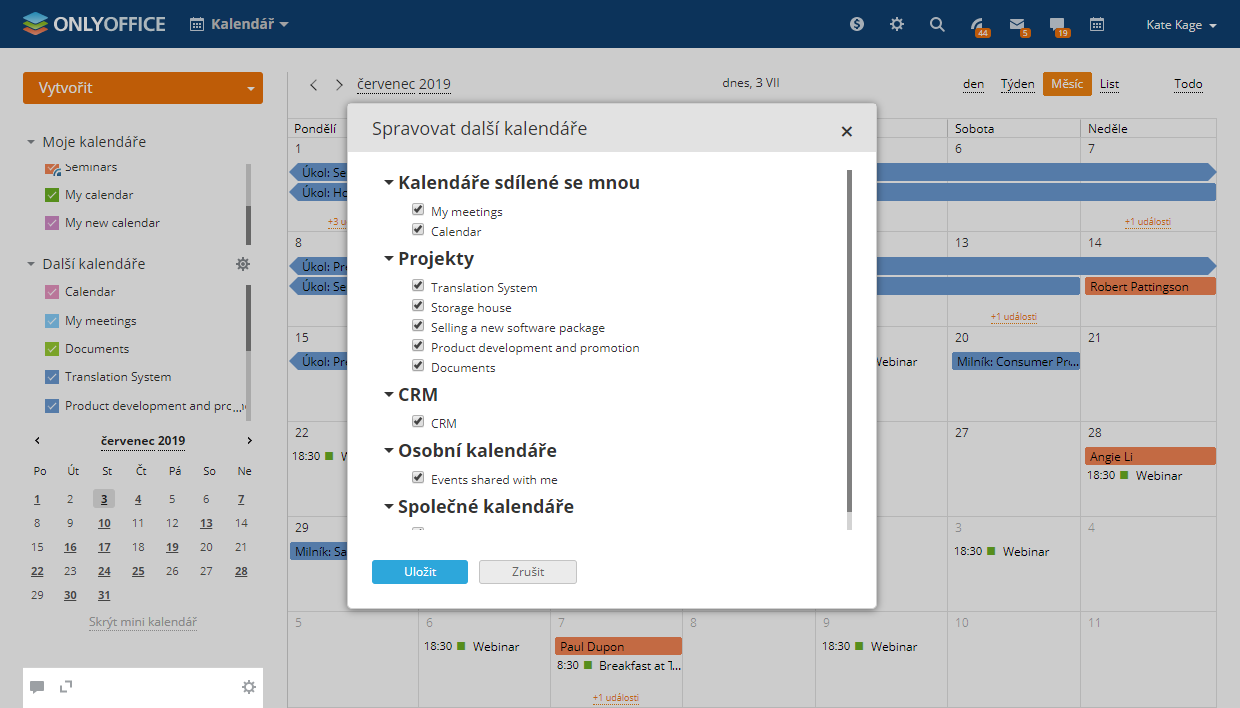Click the feed icon with 44 badge

coord(977,25)
